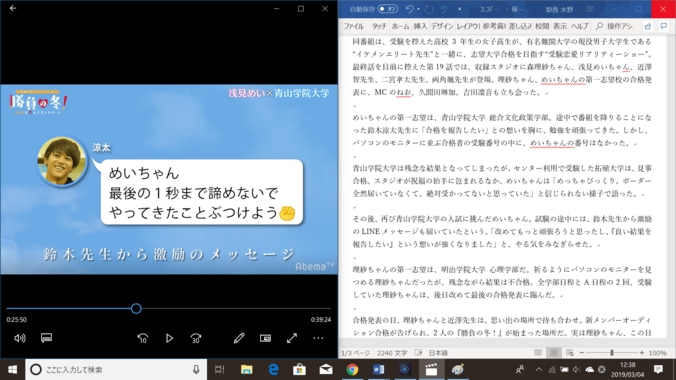Click the Word zoom slider handle
676x380 pixels.
click(612, 353)
